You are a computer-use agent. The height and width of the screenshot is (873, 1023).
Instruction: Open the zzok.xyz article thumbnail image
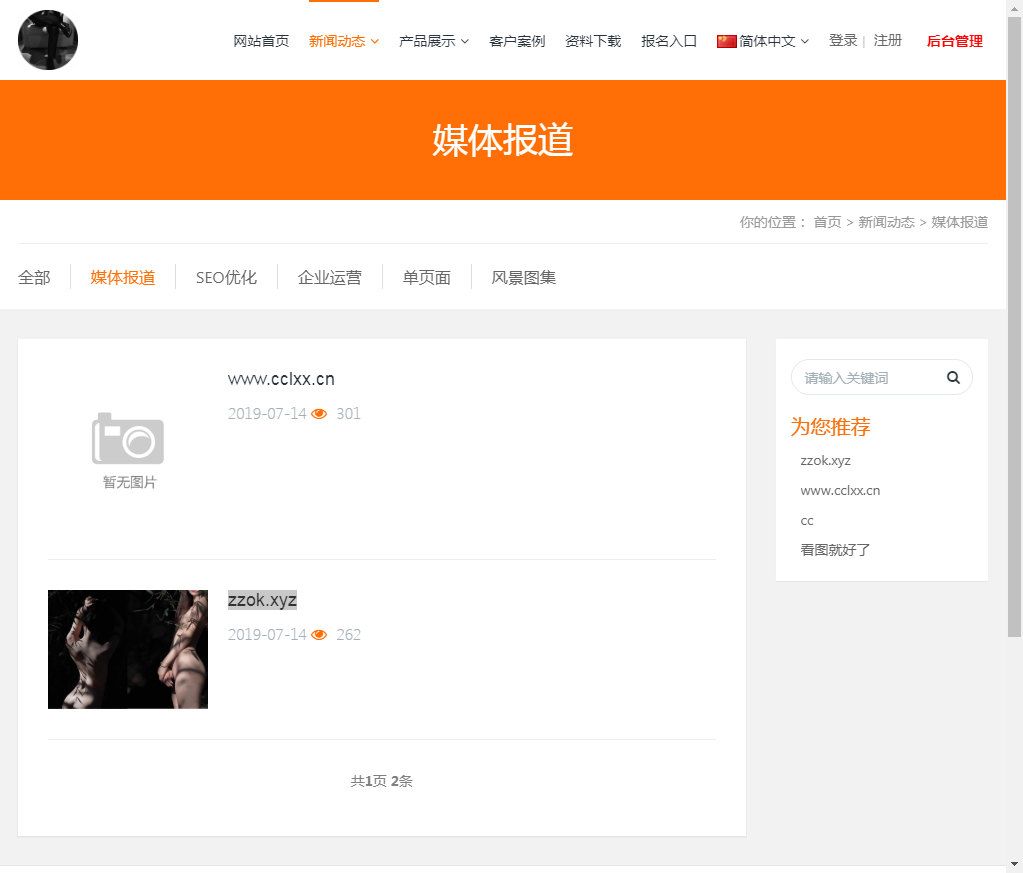pos(128,649)
